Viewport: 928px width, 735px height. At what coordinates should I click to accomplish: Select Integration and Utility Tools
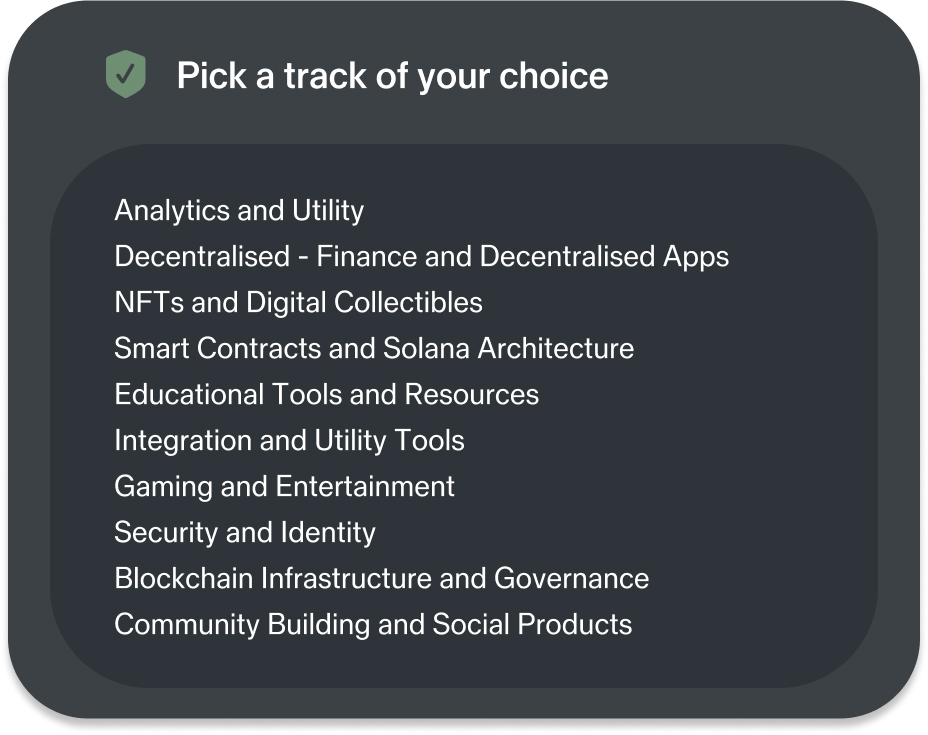[289, 441]
